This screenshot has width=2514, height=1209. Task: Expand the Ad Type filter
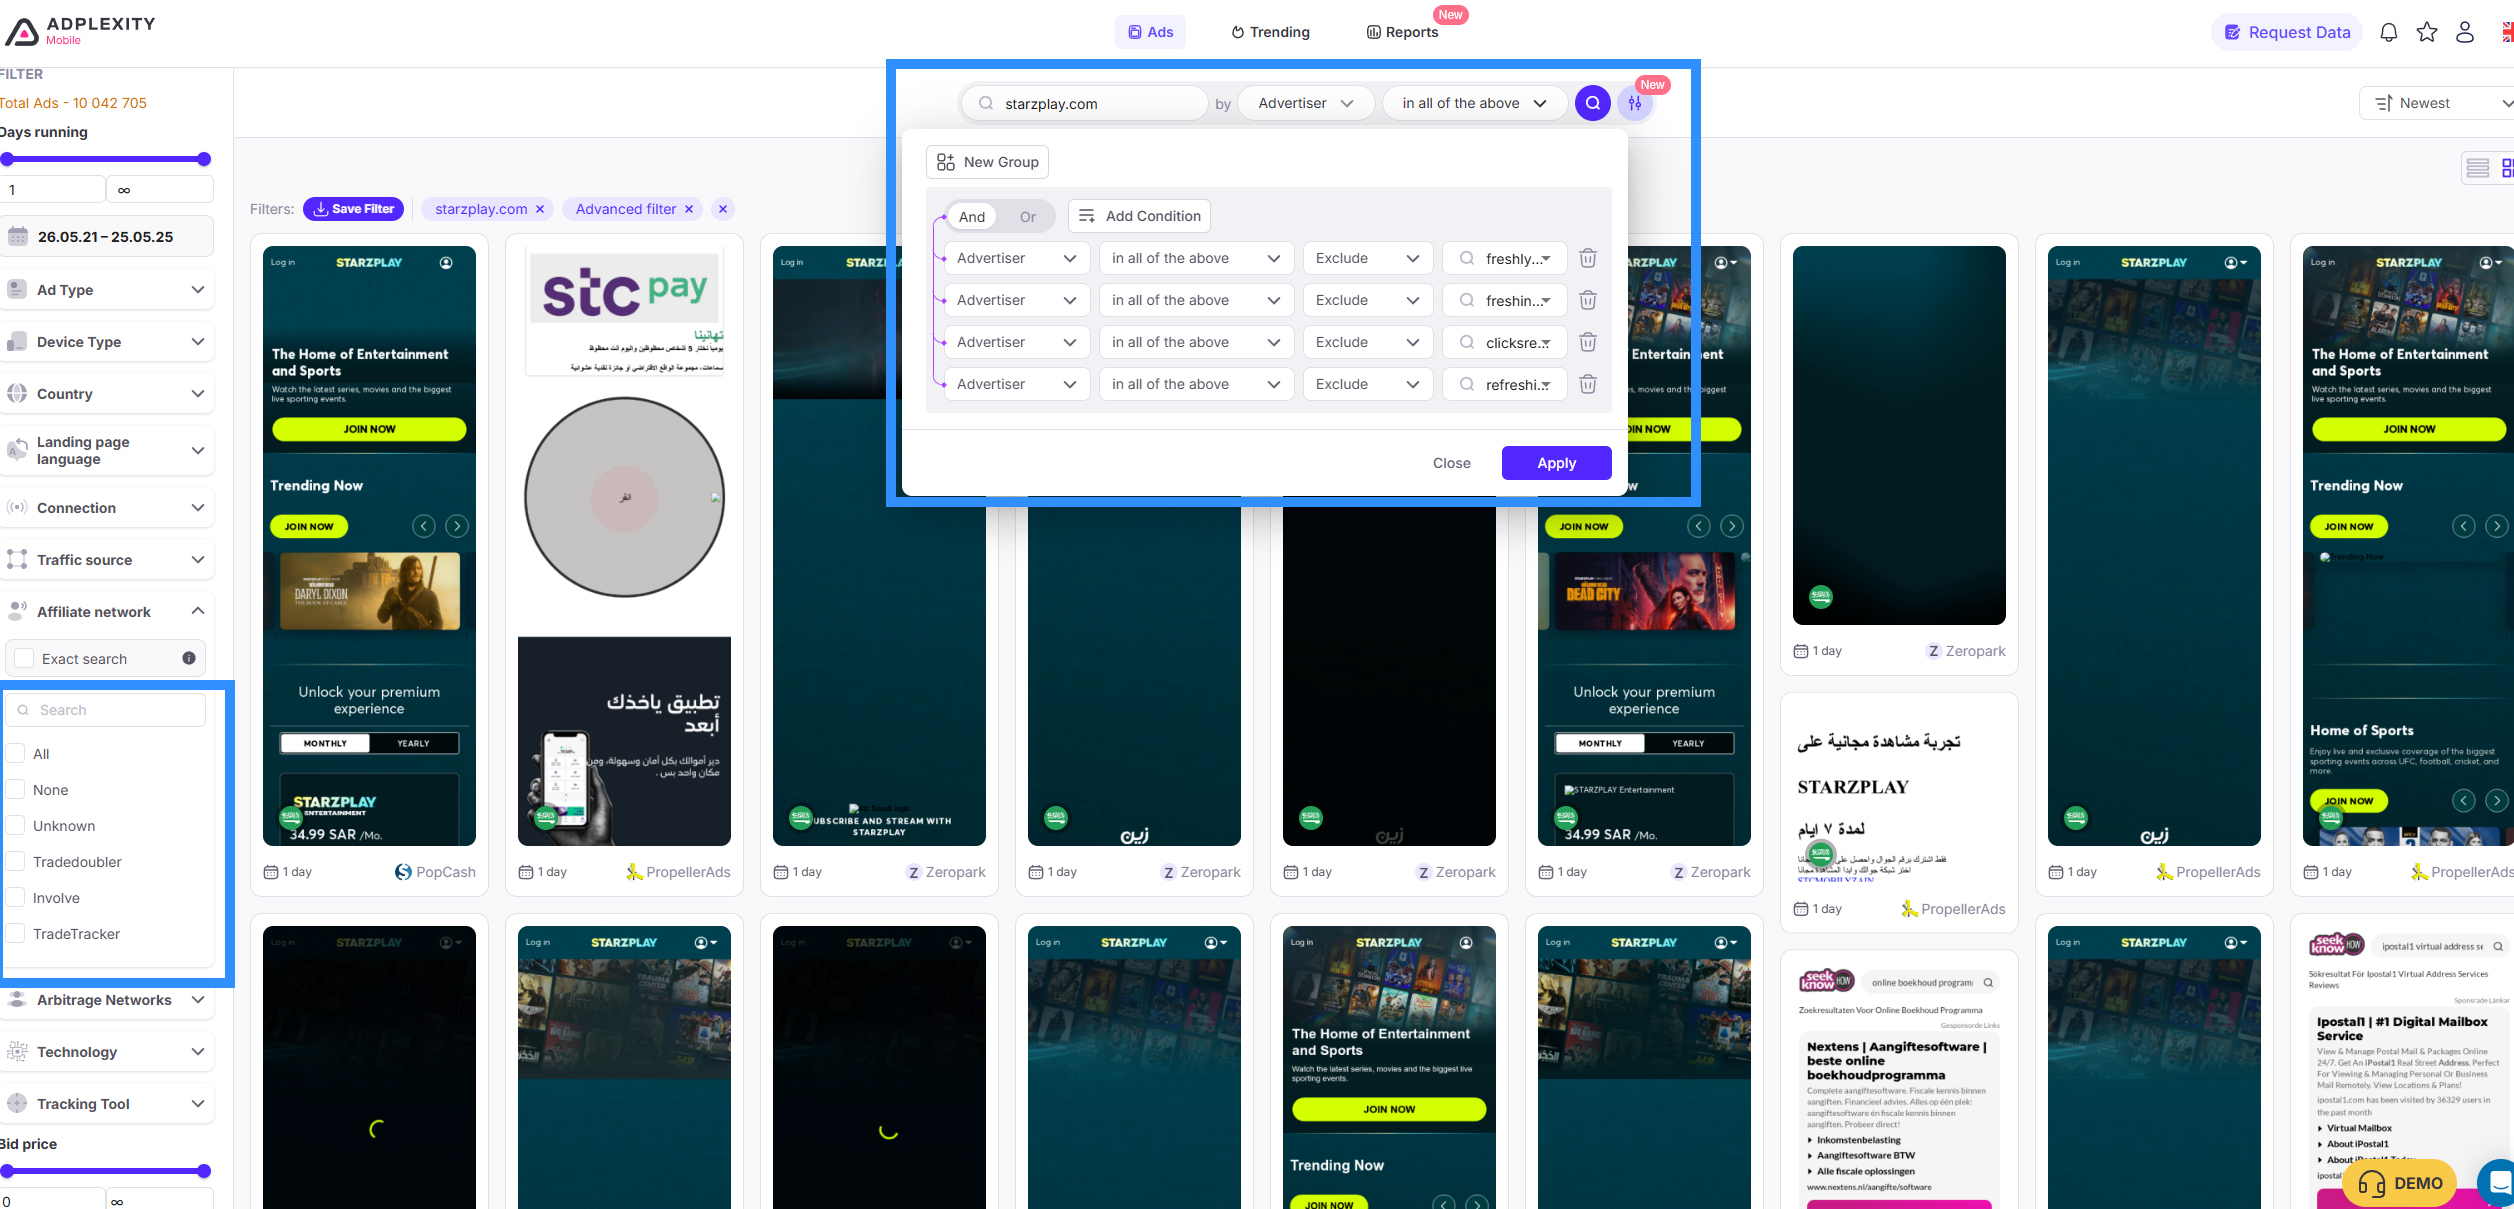click(107, 289)
